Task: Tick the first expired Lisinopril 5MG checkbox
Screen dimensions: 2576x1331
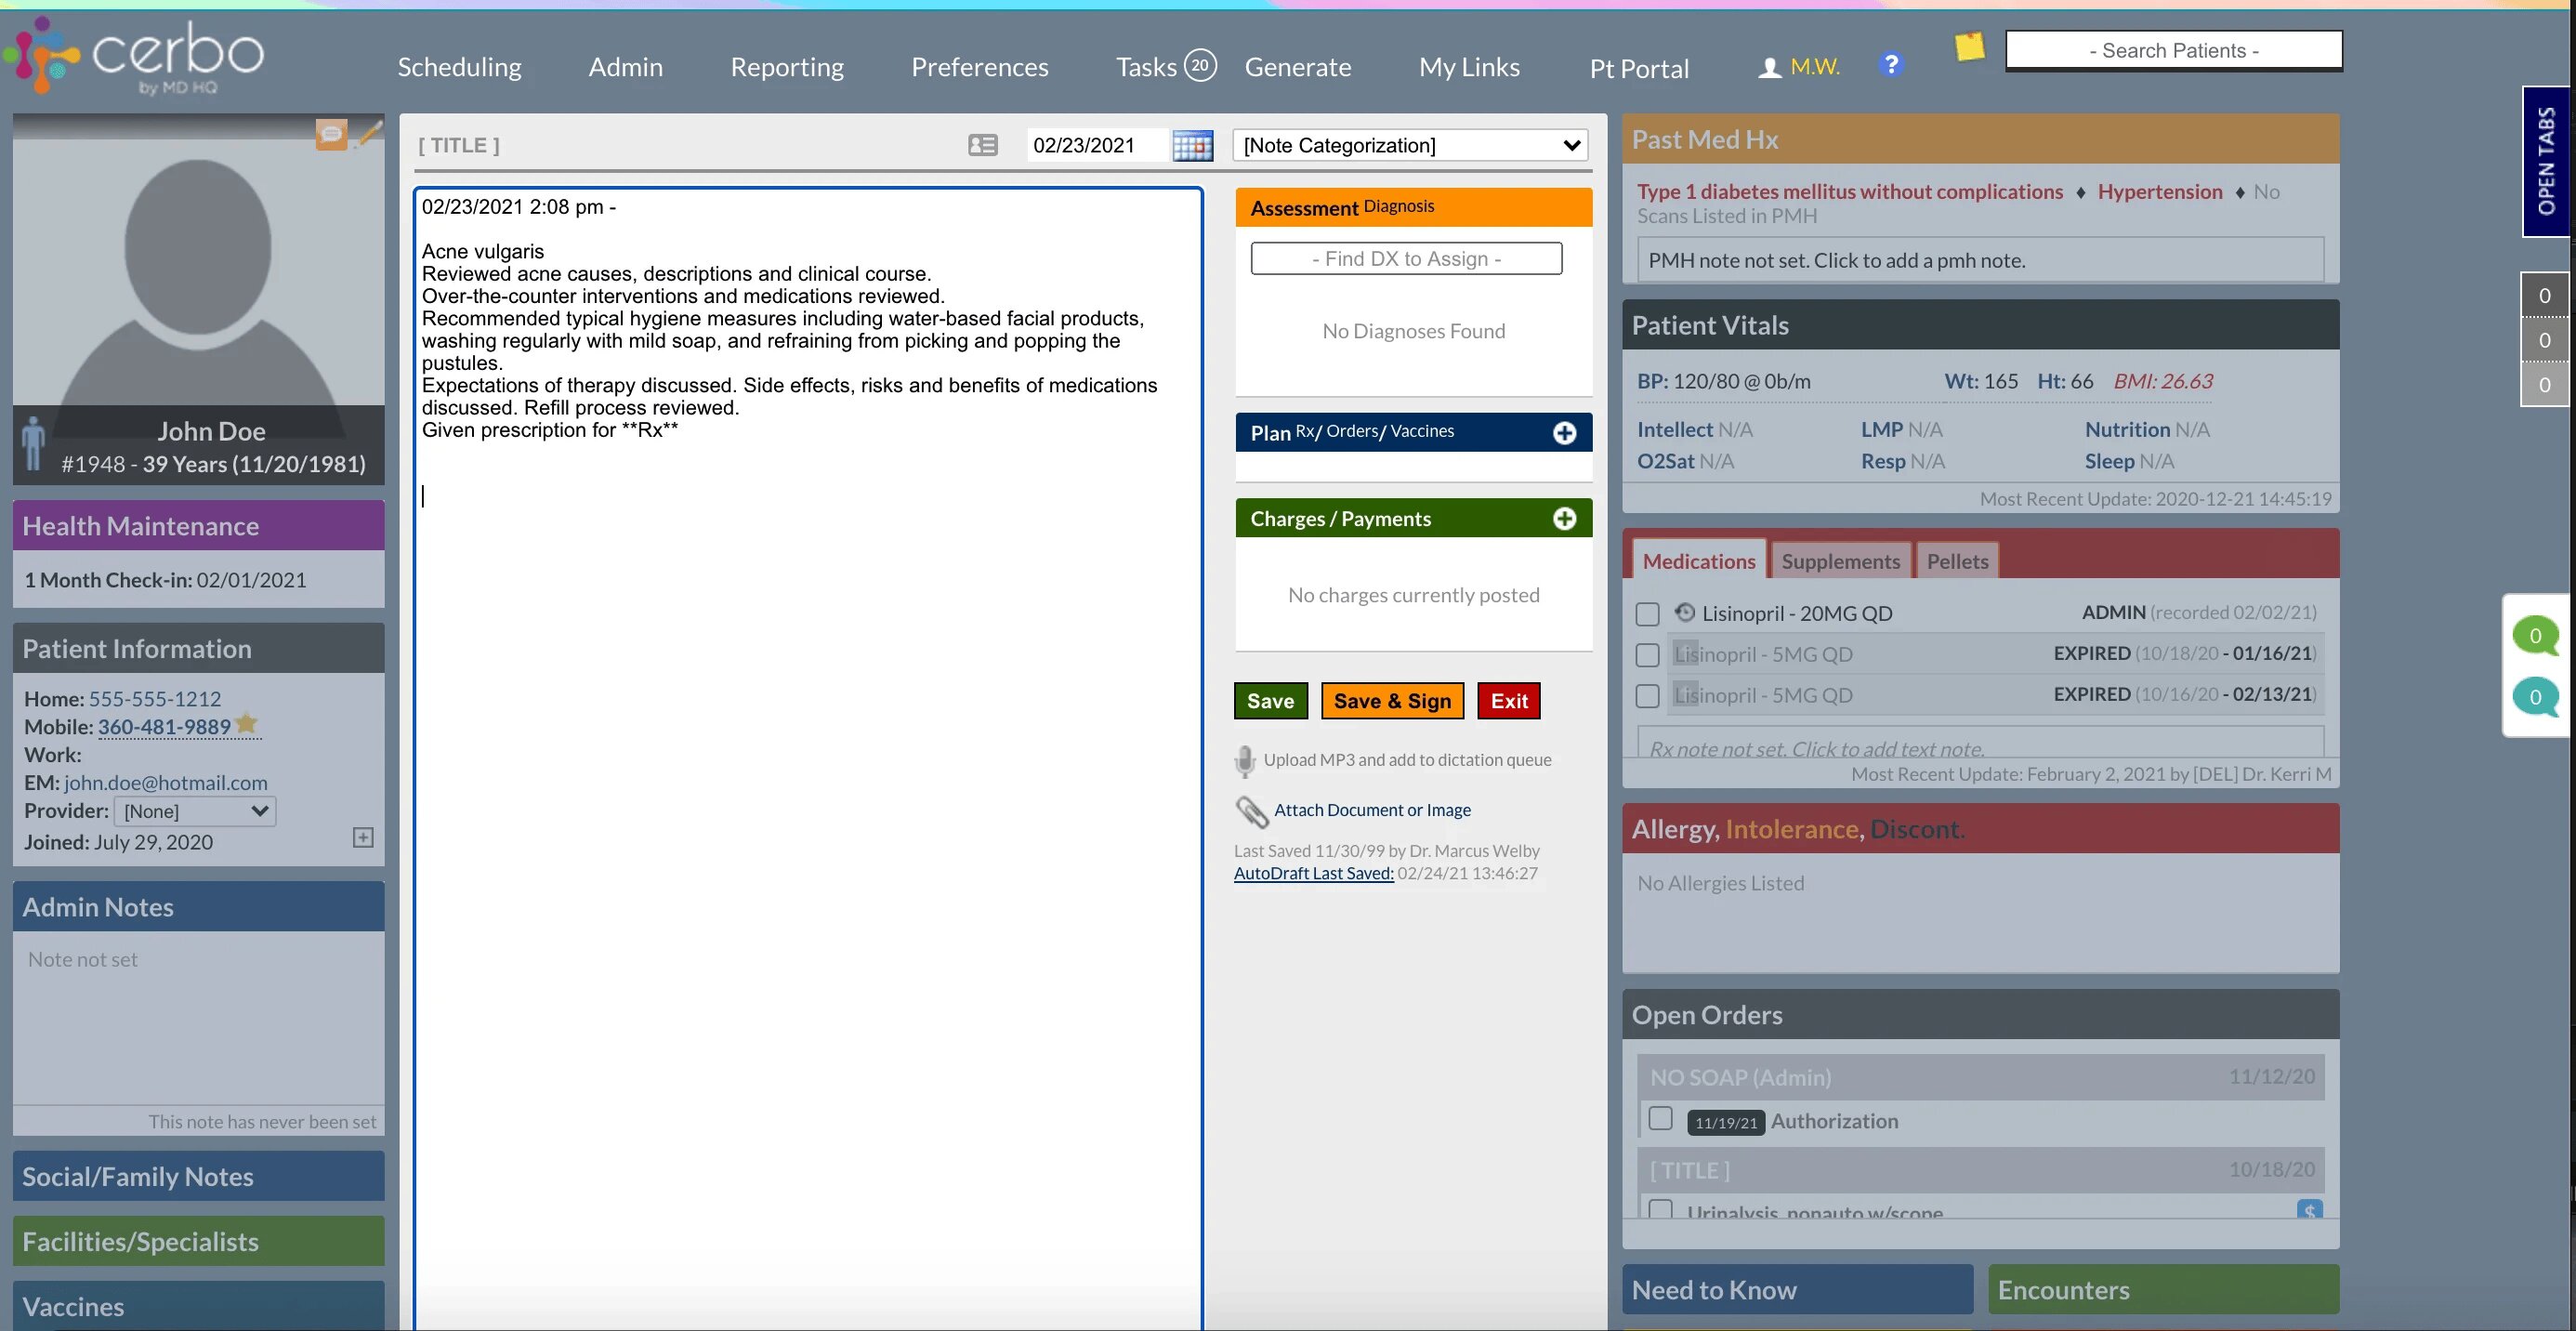Action: [1647, 655]
